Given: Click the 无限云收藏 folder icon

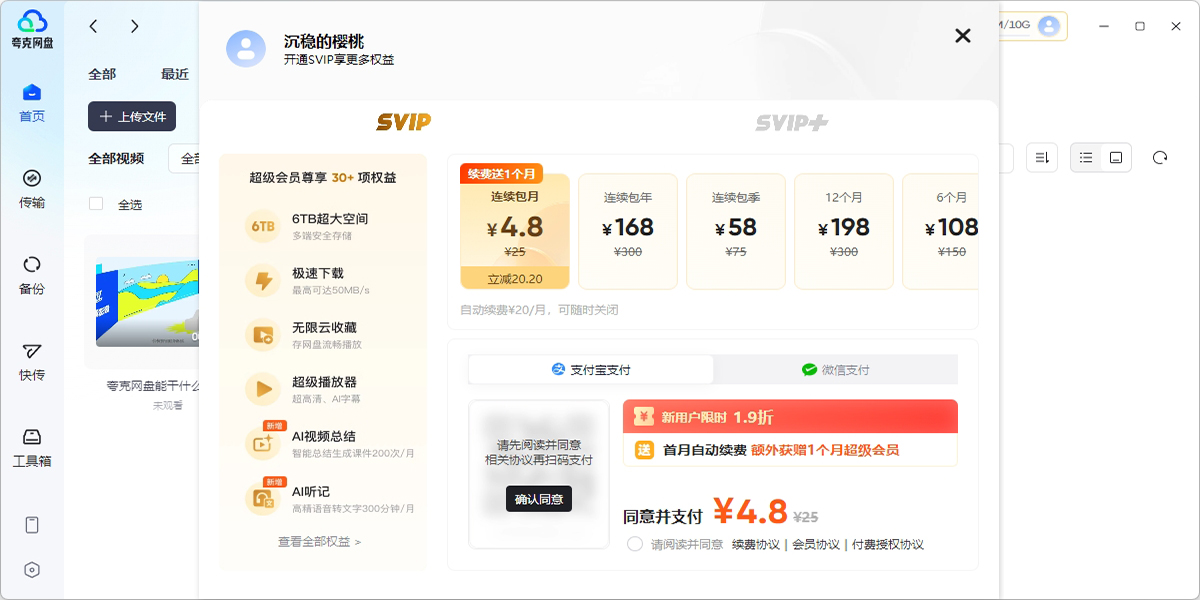Looking at the screenshot, I should click(263, 335).
